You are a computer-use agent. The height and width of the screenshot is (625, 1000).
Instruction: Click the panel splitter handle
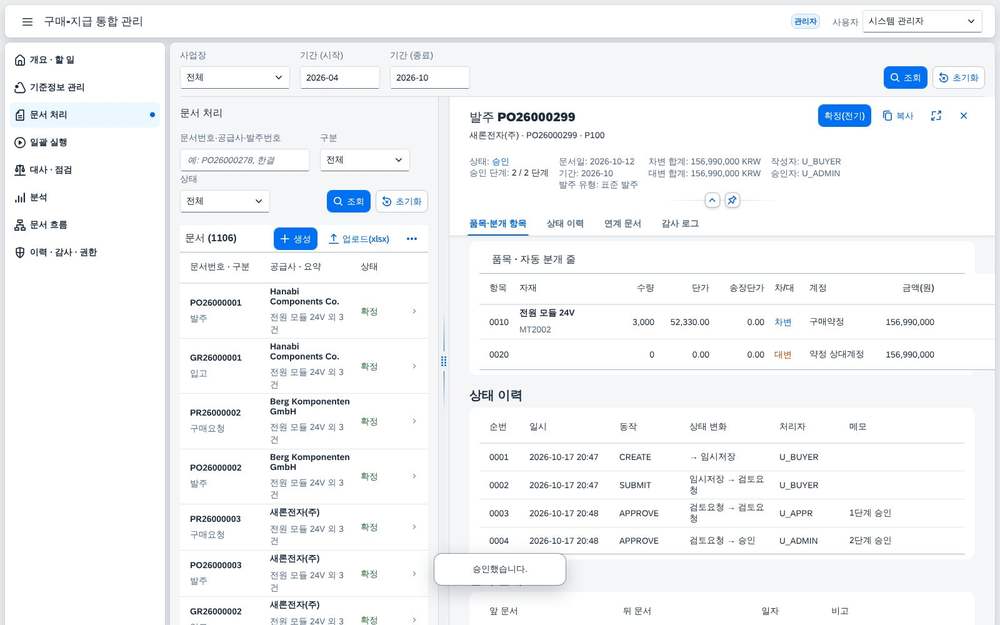pyautogui.click(x=444, y=361)
